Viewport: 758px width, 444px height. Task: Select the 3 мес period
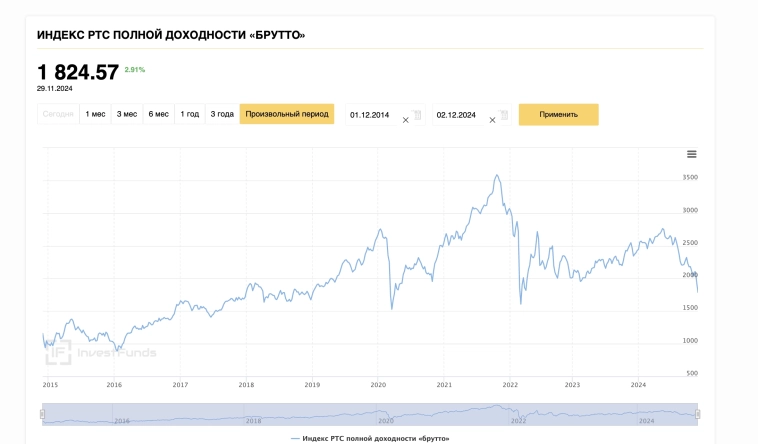127,114
